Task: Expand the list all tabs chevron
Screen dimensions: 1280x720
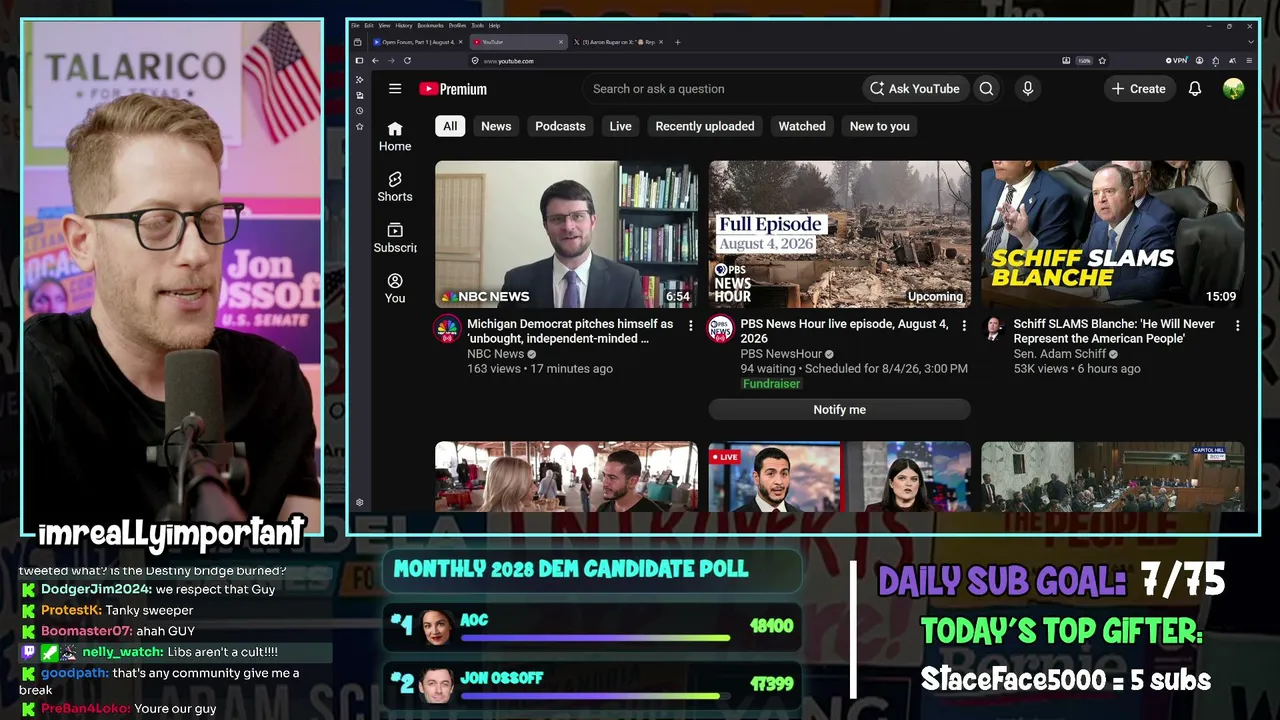Action: tap(1249, 42)
